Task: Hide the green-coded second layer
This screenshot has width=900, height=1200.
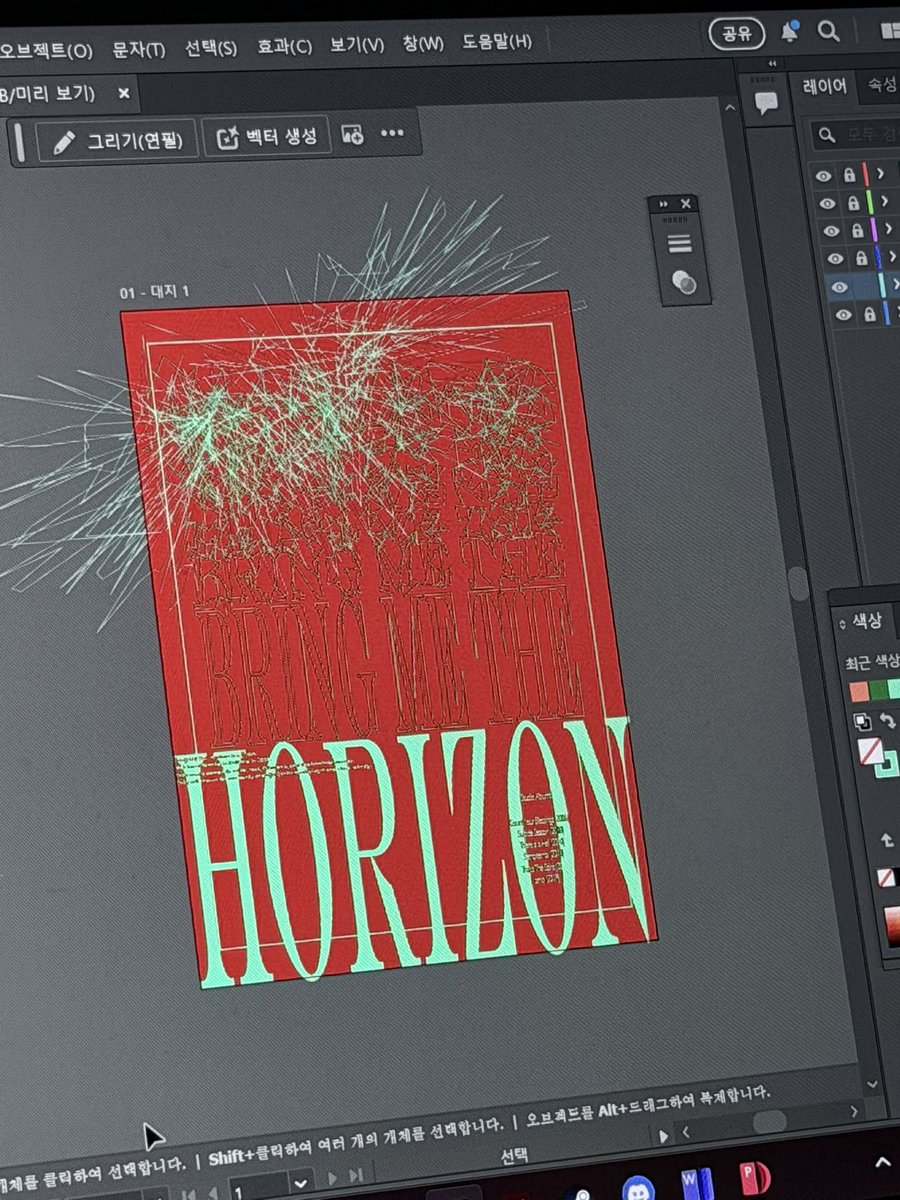Action: [x=826, y=203]
